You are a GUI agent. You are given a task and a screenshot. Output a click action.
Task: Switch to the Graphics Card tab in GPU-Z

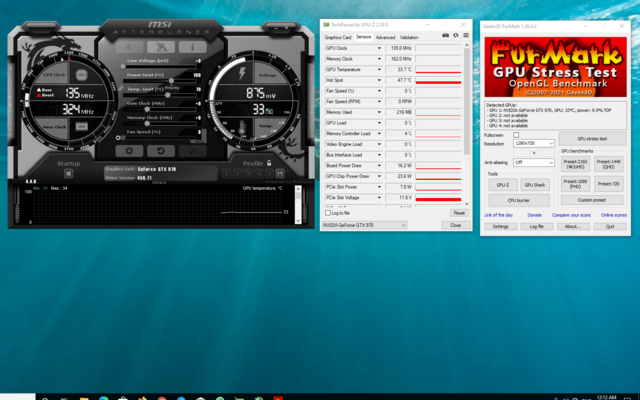(x=338, y=37)
